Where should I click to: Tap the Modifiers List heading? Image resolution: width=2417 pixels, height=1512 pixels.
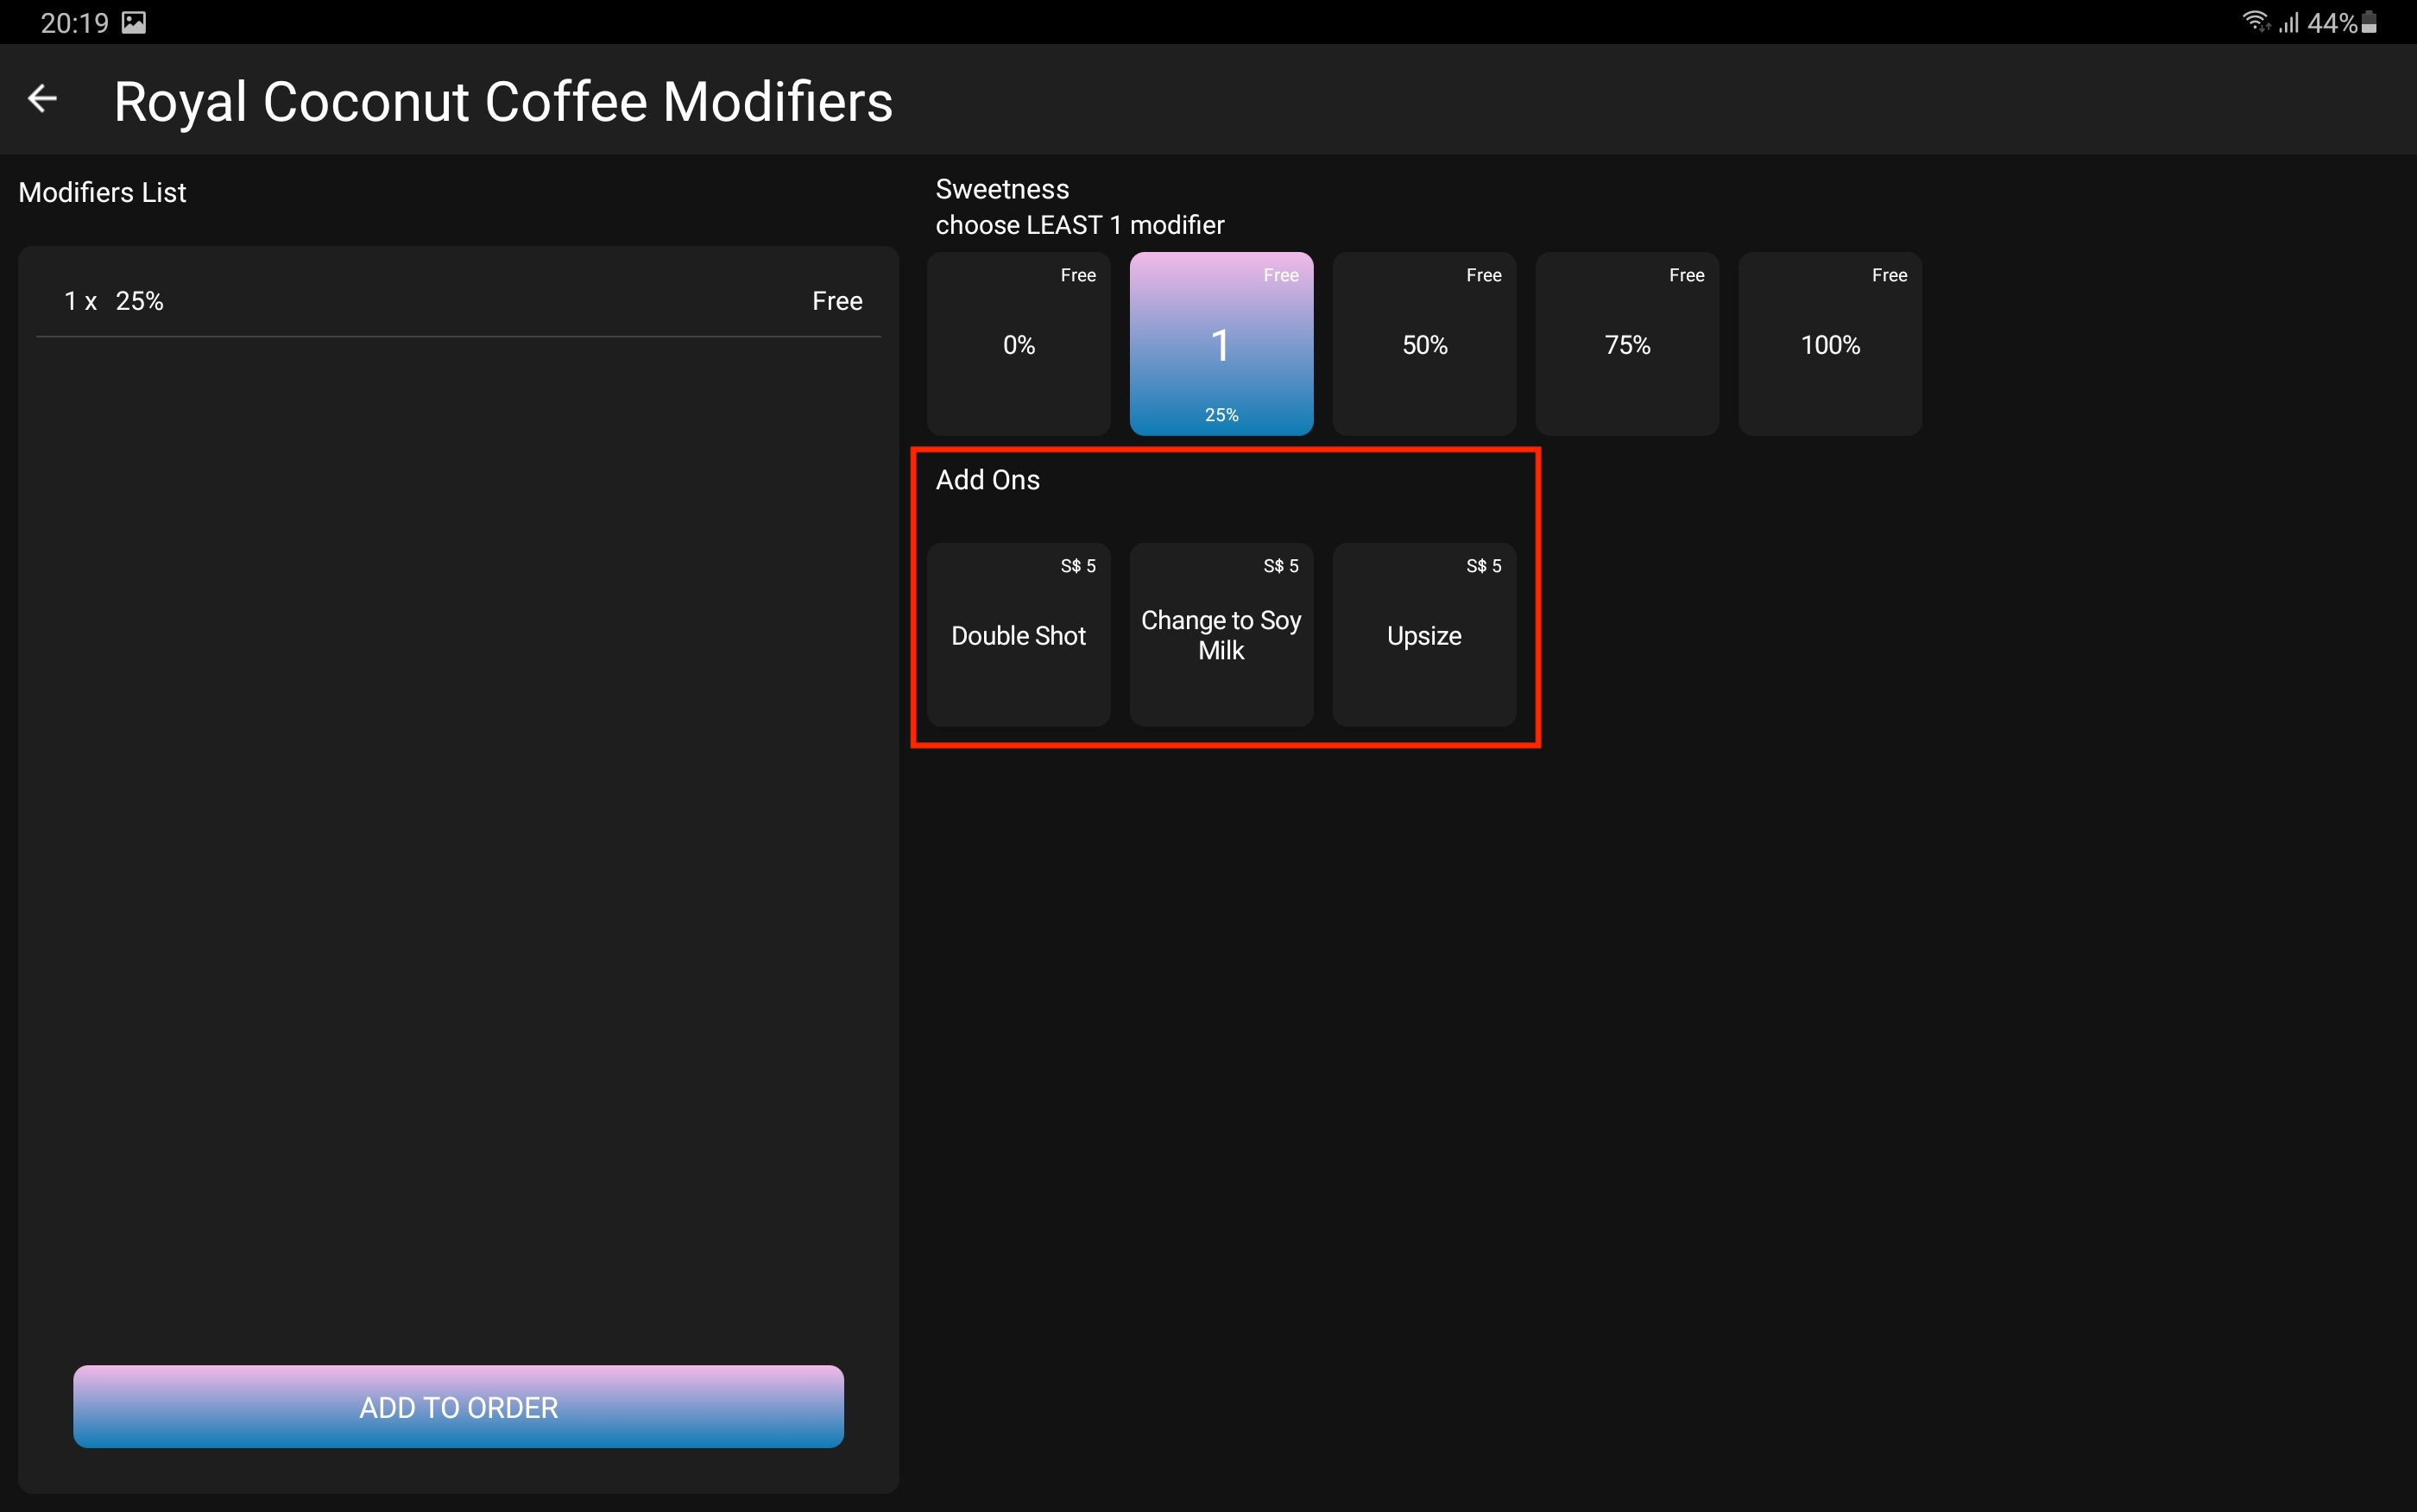click(102, 192)
